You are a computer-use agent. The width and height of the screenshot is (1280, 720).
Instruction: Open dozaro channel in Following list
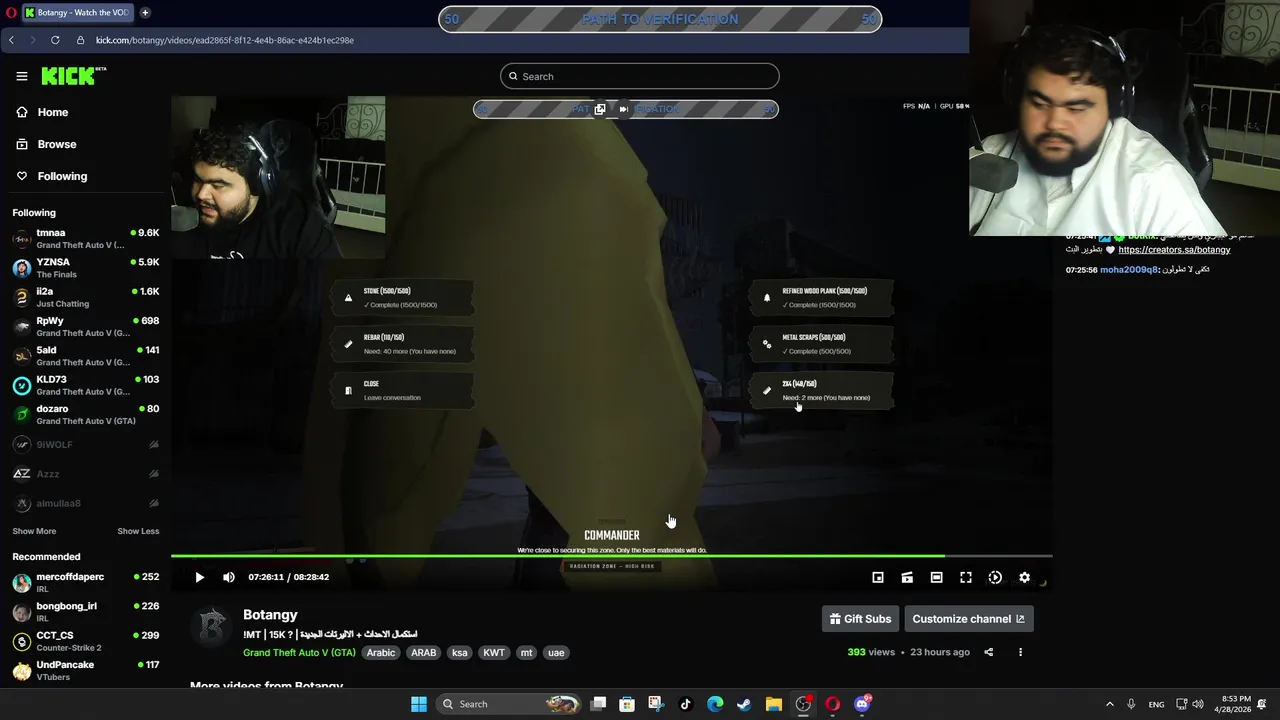tap(85, 415)
